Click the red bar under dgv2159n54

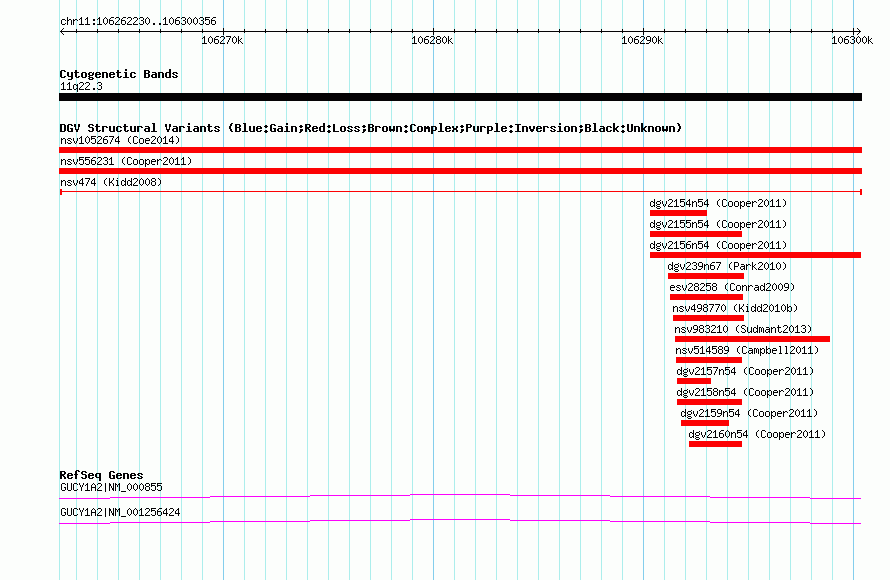pos(705,423)
